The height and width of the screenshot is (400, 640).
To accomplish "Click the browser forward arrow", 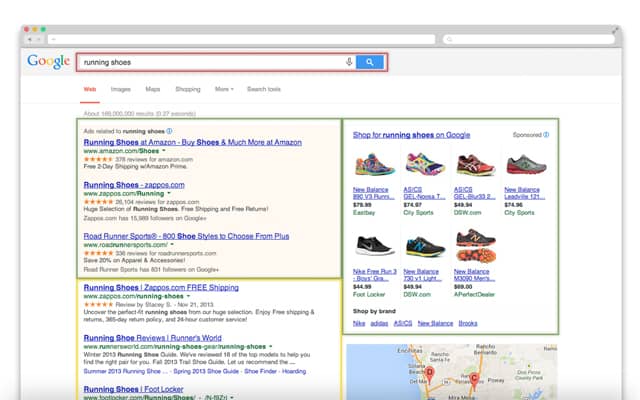I will (x=39, y=39).
